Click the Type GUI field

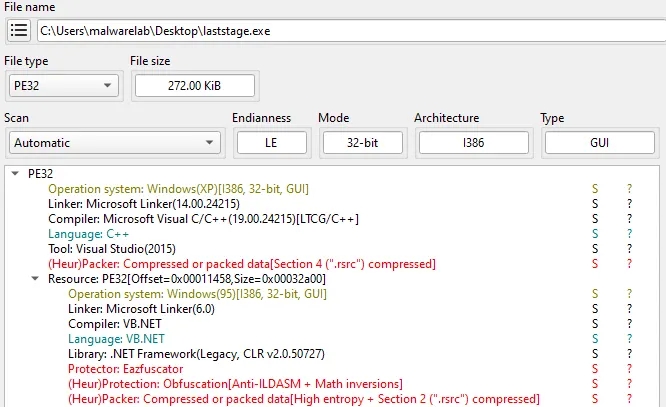click(600, 143)
